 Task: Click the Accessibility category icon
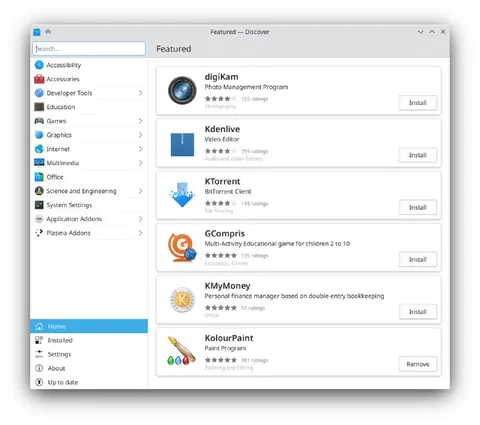click(39, 65)
